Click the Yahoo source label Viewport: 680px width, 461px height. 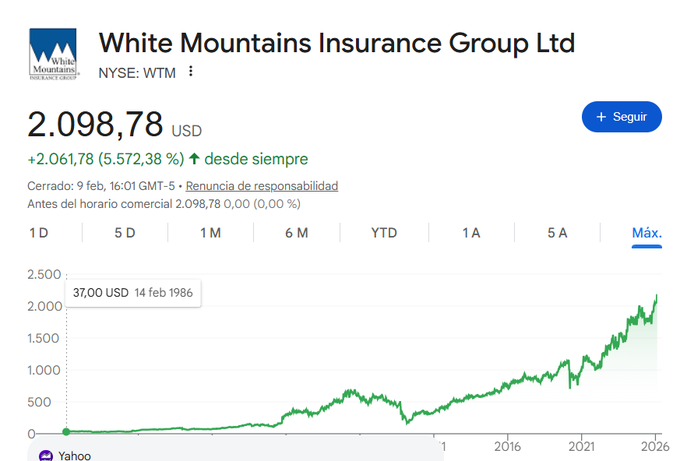click(75, 456)
